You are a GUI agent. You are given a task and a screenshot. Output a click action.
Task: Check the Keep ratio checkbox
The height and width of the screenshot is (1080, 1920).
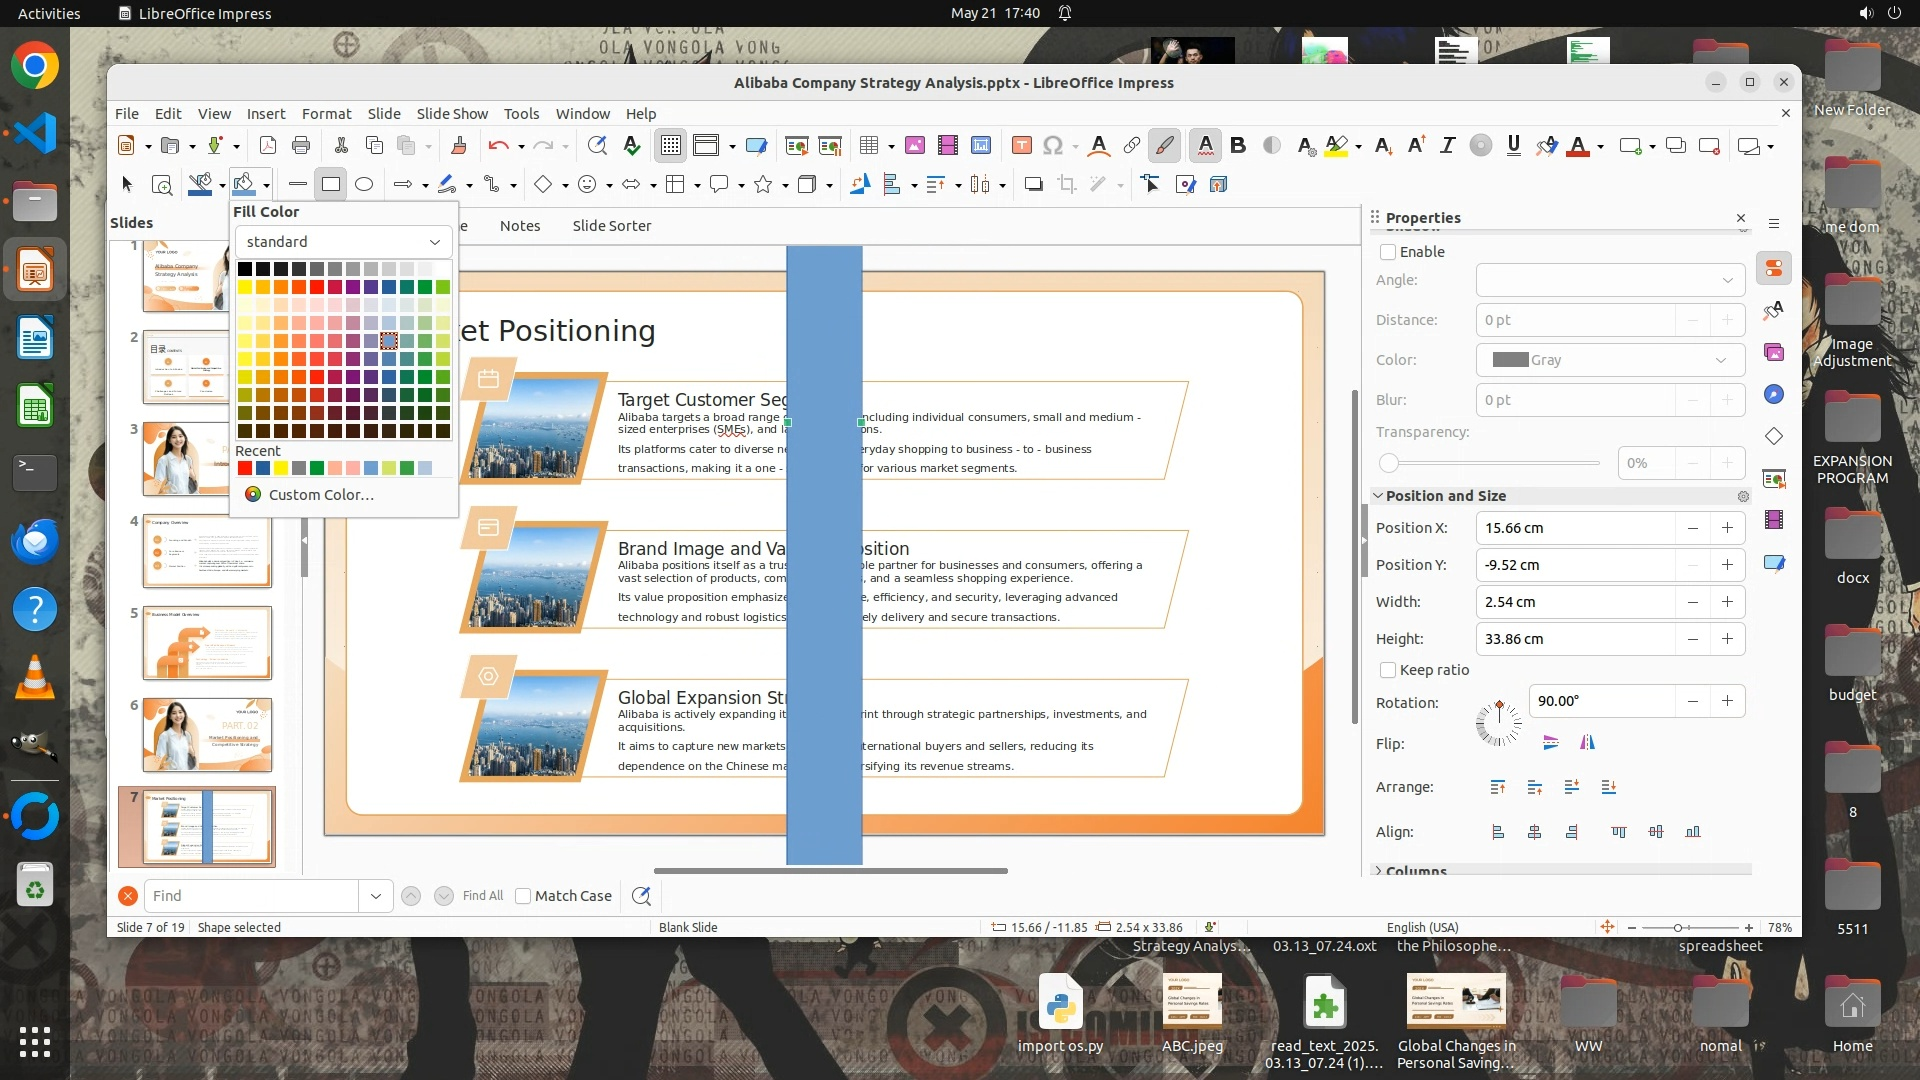[x=1388, y=670]
